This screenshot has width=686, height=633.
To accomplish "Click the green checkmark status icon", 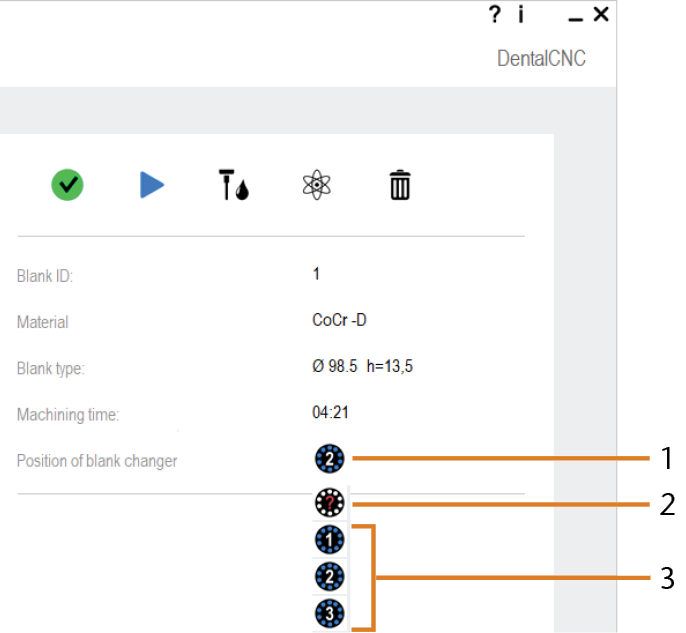I will tap(67, 185).
